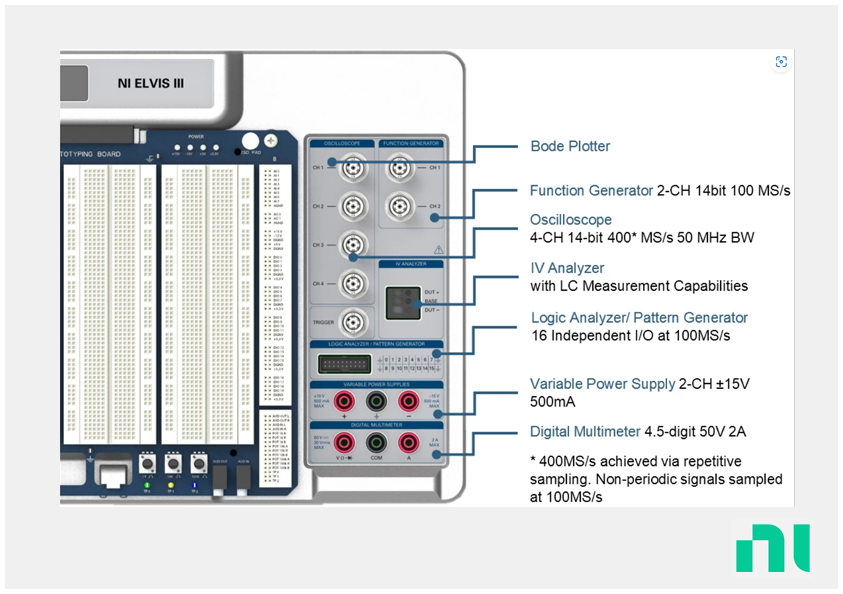843x594 pixels.
Task: Click the ground jack of Variable Power Supplies
Action: point(376,400)
